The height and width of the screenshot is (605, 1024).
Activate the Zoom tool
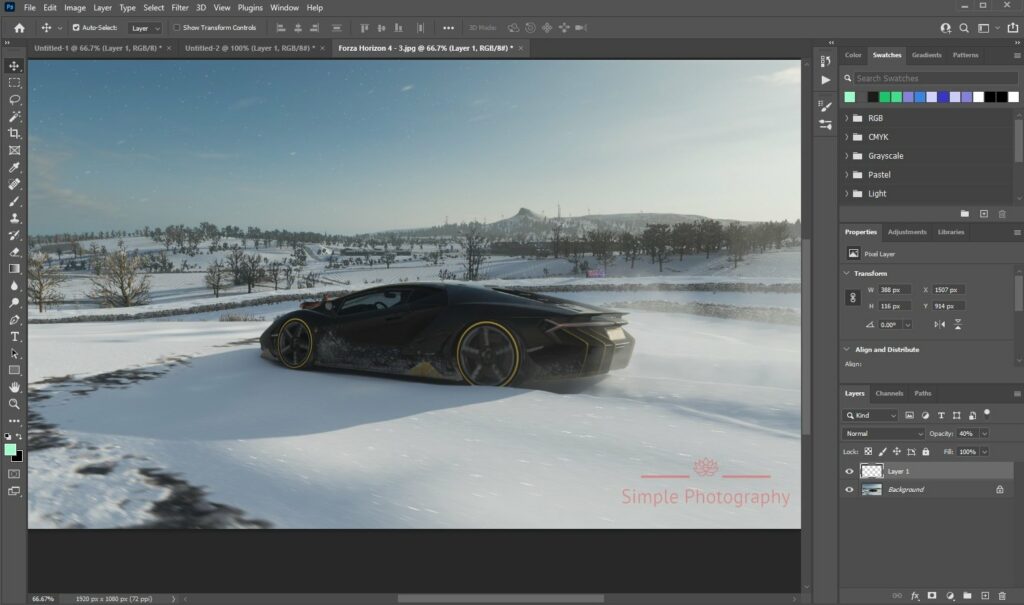click(x=14, y=404)
